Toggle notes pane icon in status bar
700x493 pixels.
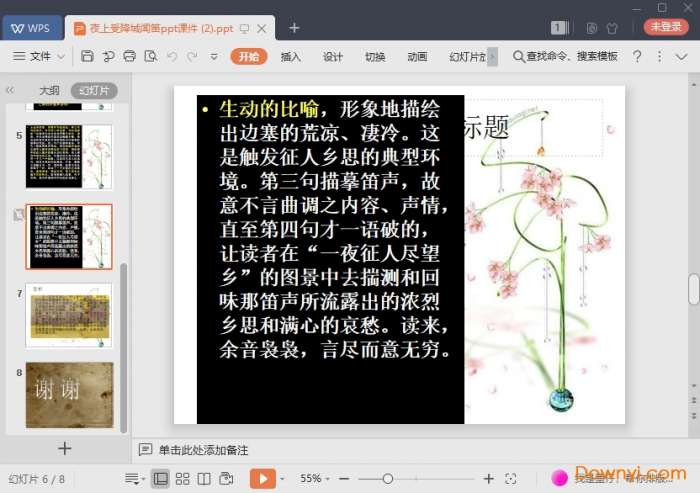[x=132, y=479]
